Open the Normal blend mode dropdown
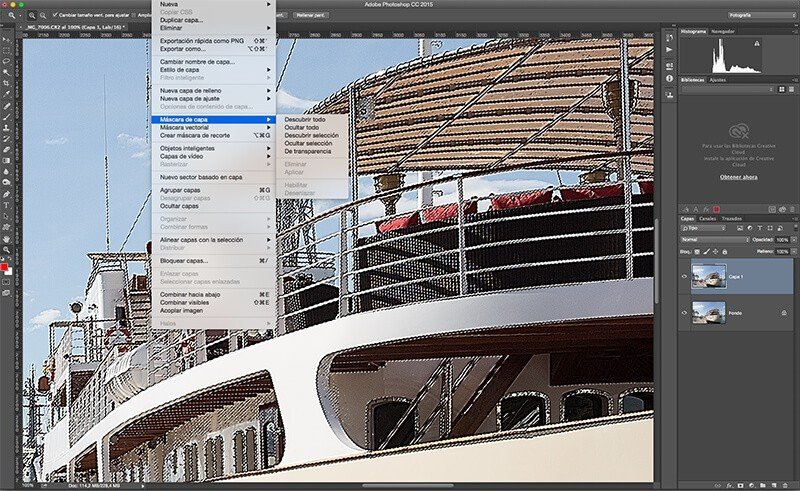 (x=715, y=239)
